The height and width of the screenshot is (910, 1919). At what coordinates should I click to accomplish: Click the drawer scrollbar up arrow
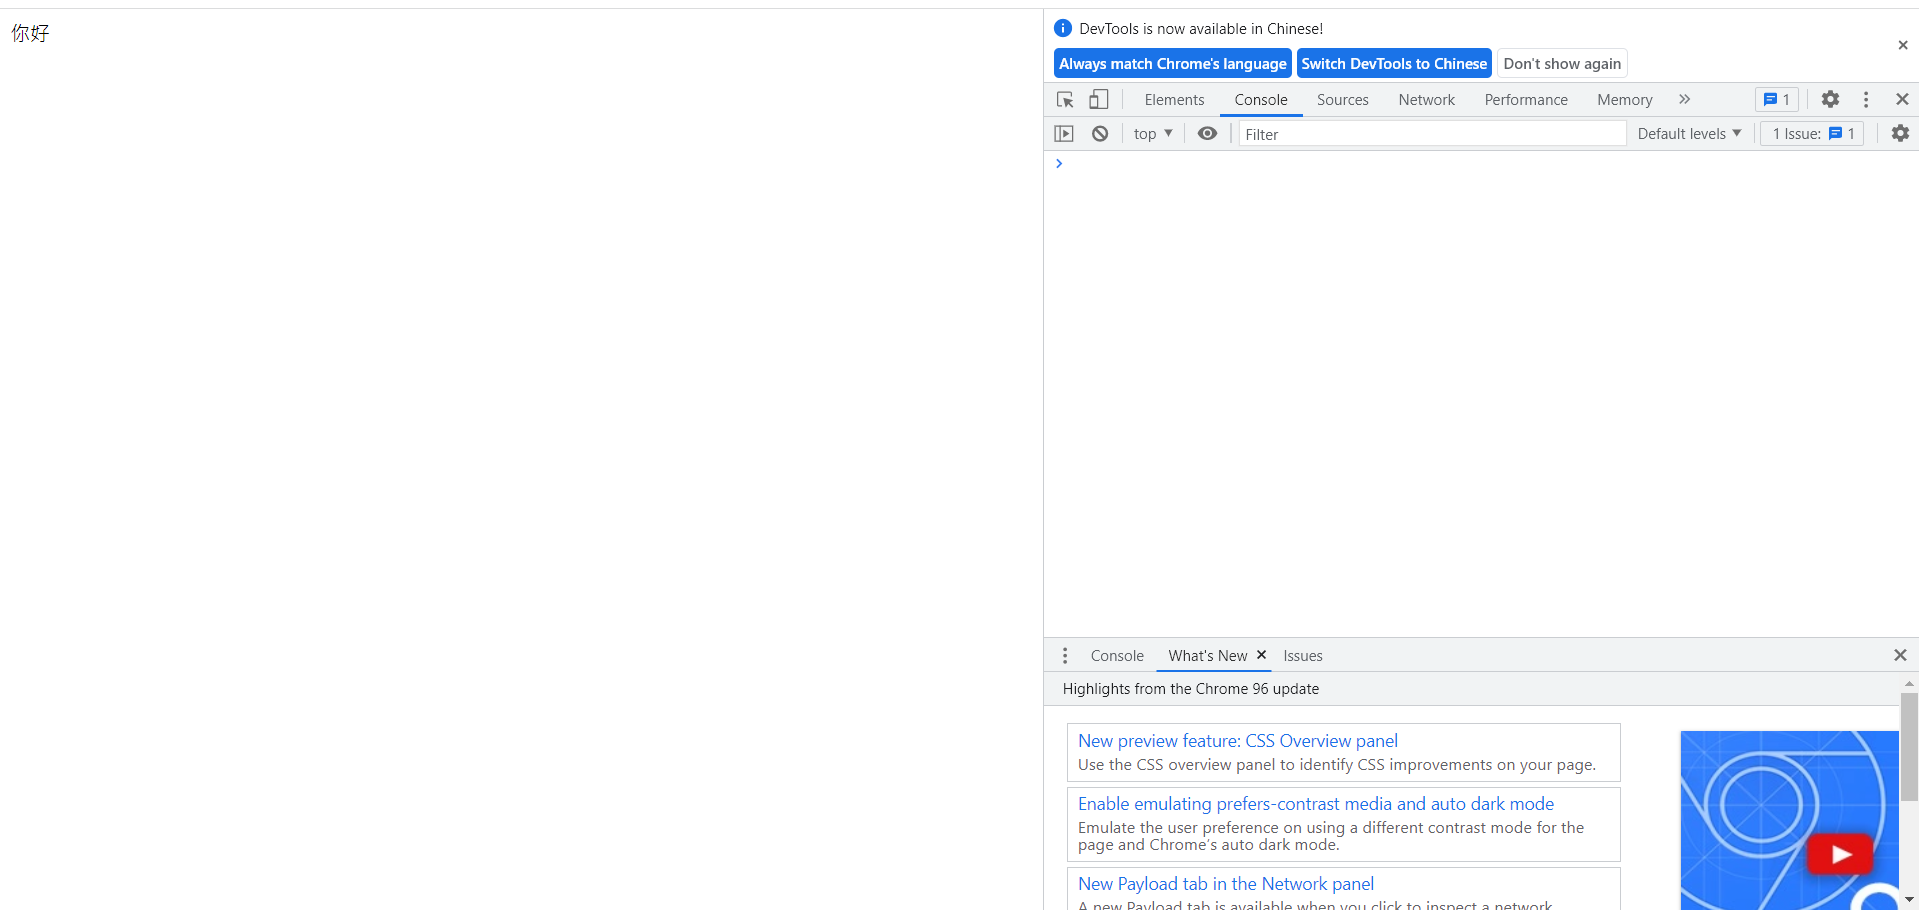click(1909, 683)
